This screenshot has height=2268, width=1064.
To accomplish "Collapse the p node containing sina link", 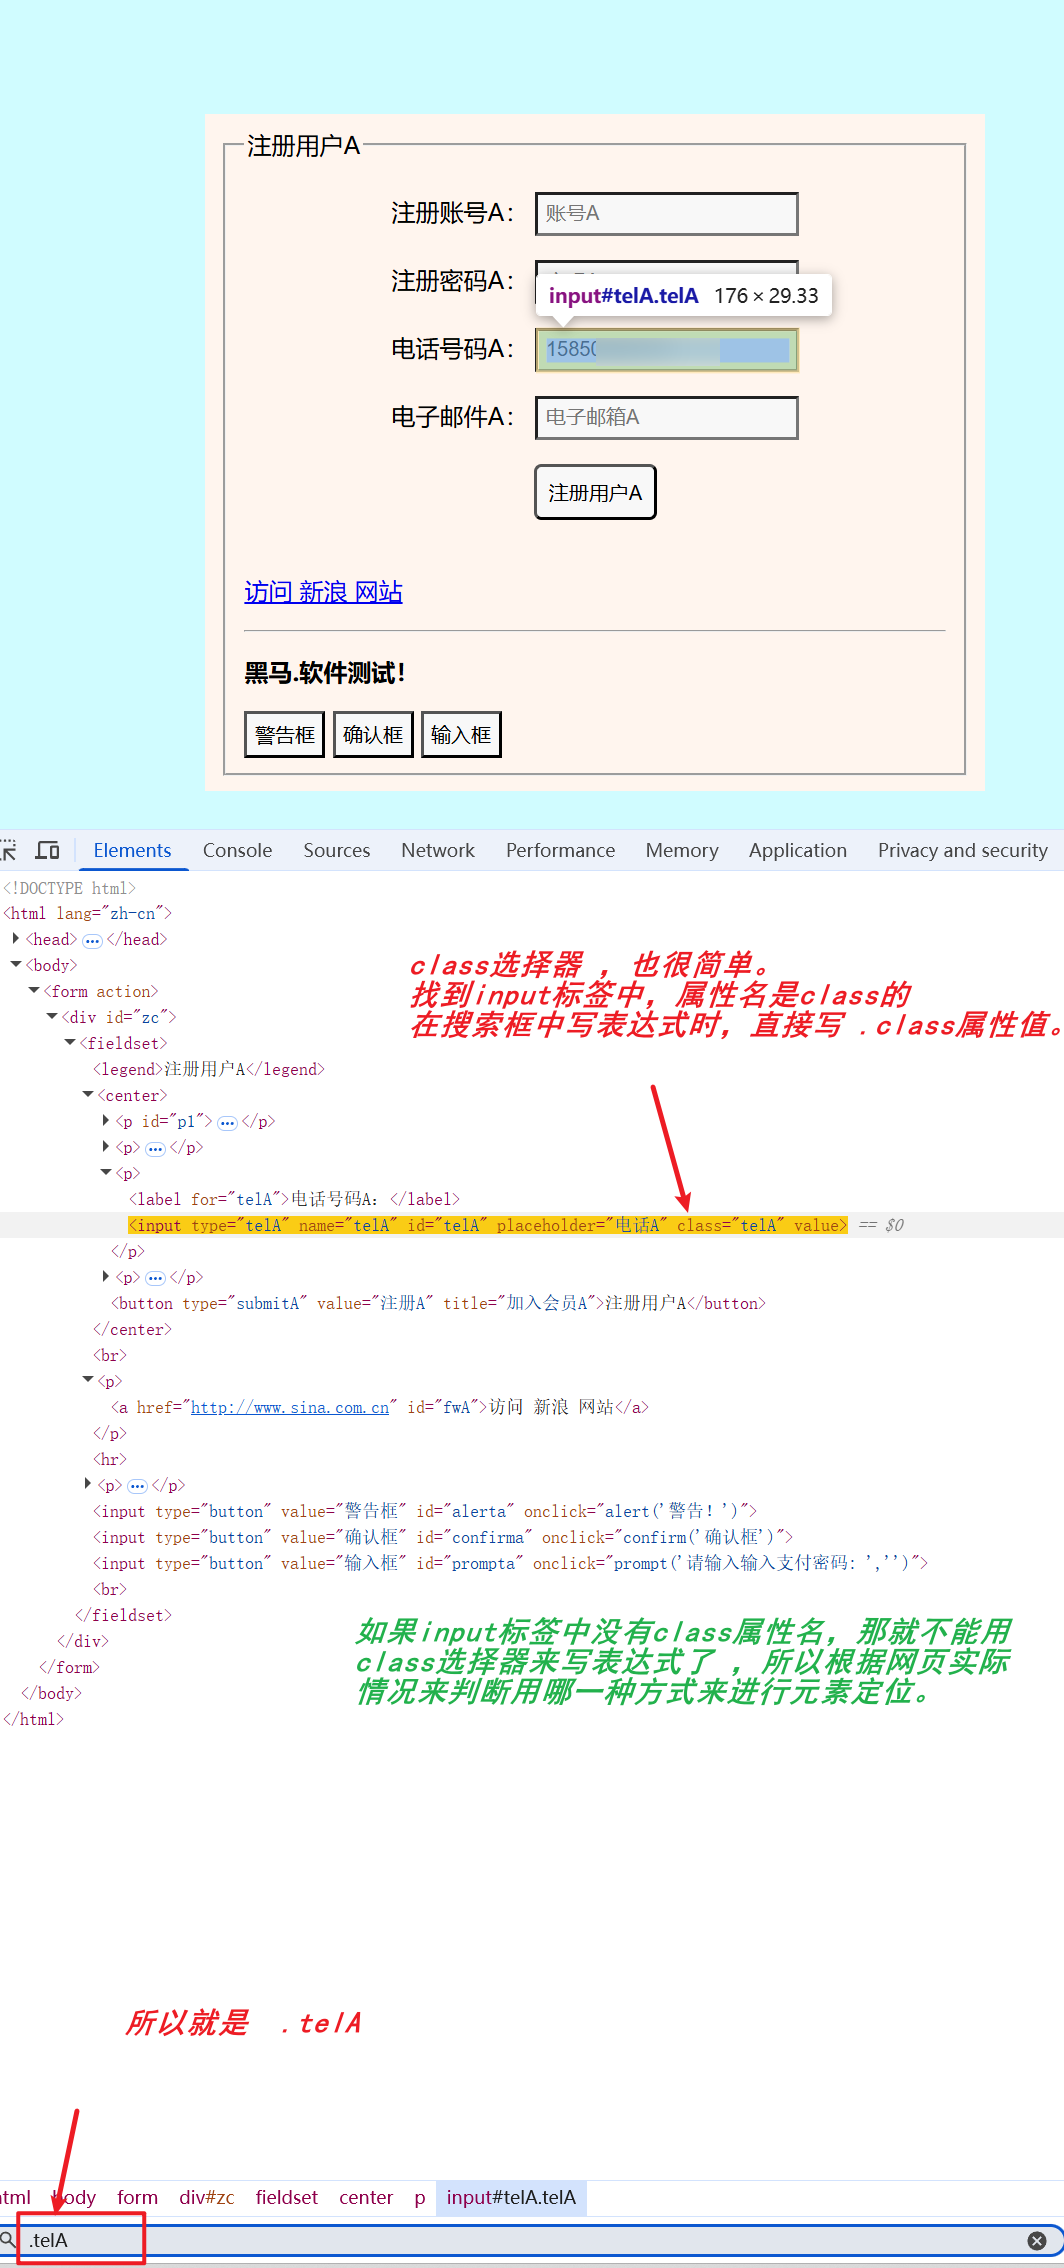I will pos(88,1381).
